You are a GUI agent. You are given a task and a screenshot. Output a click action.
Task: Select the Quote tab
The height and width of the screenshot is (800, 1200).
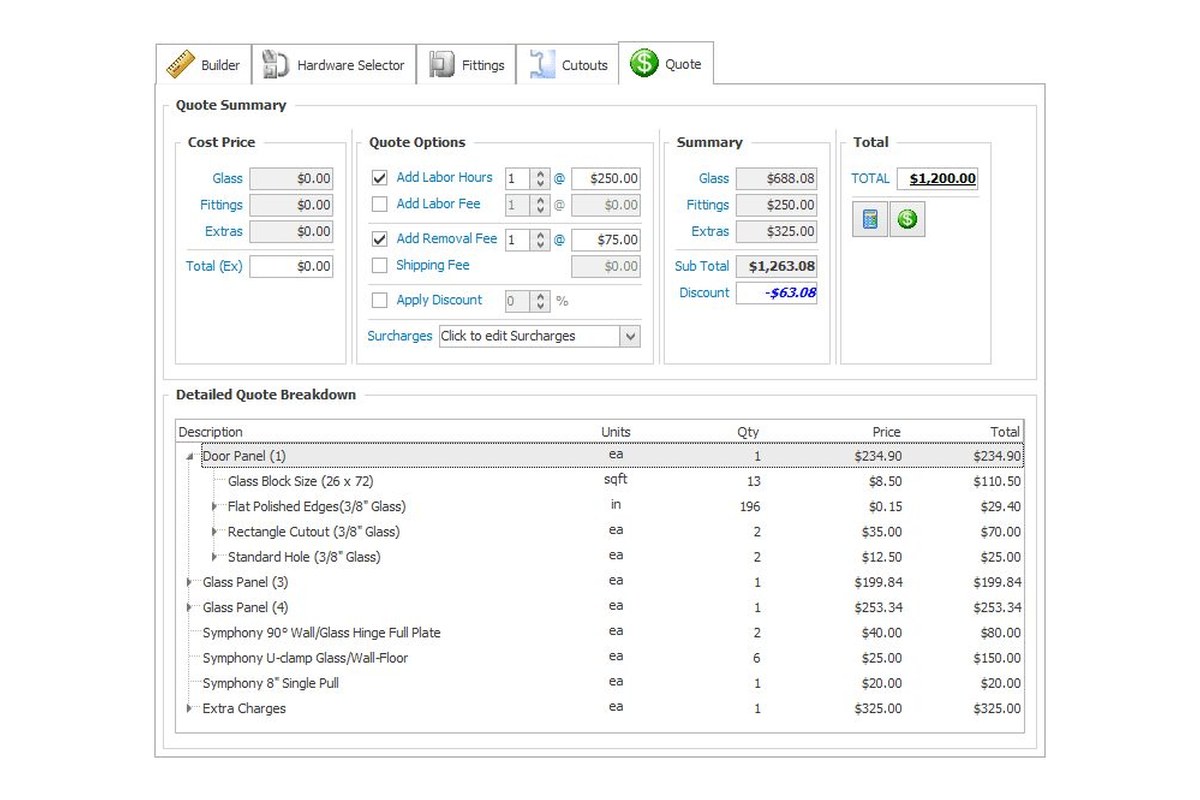[x=666, y=64]
